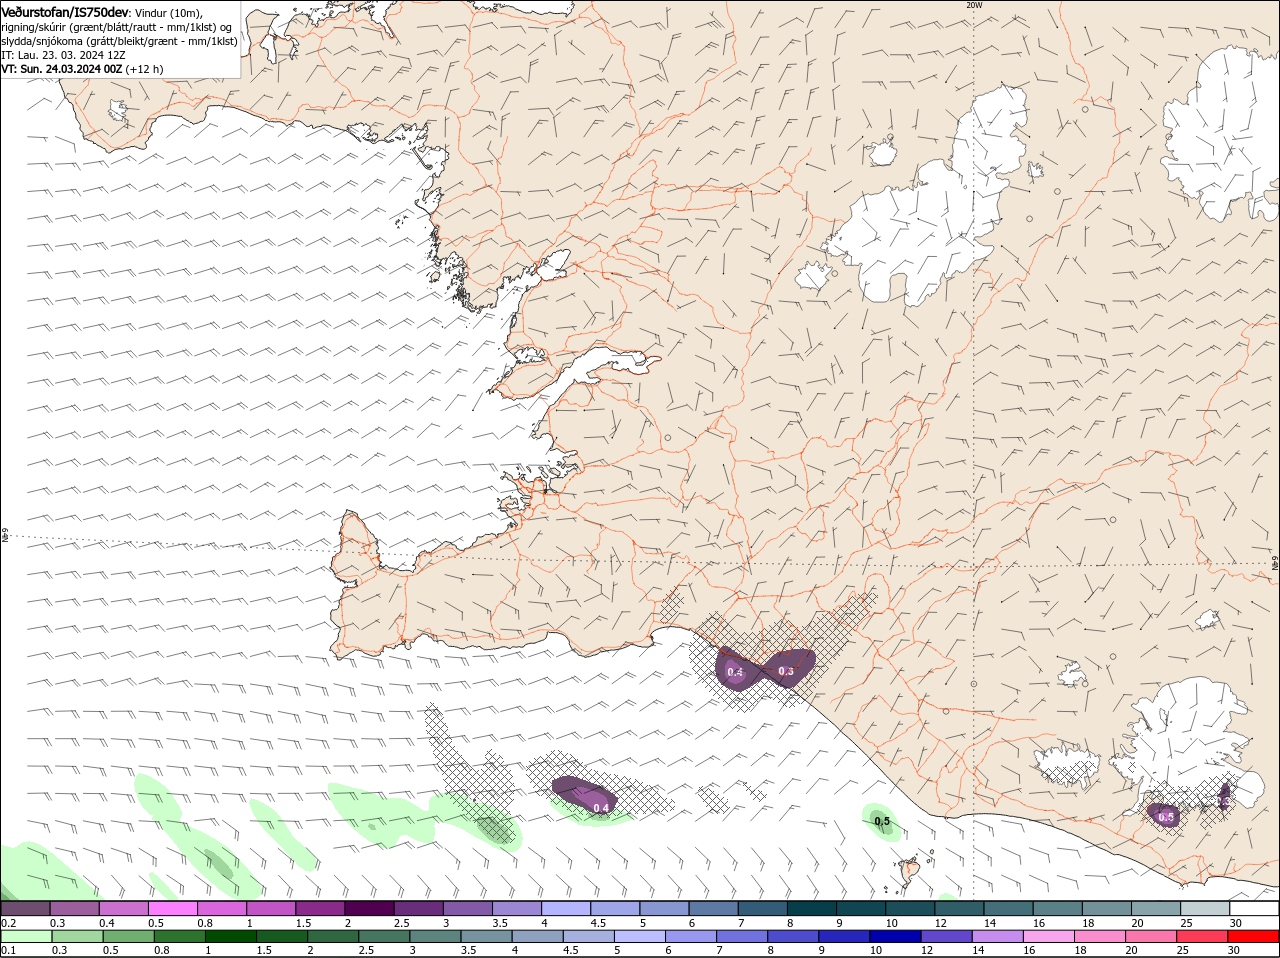Click the Veðurstofan/IS750dev title text
Viewport: 1280px width, 958px height.
pos(65,12)
